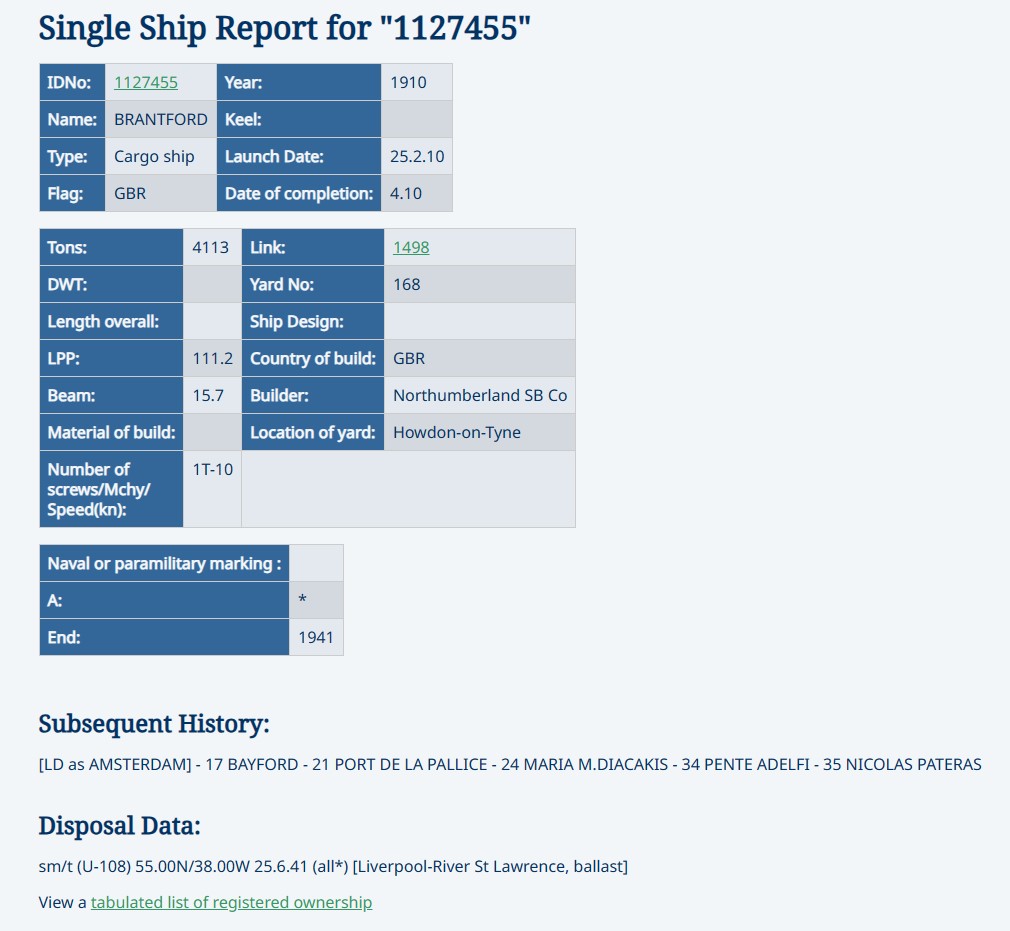This screenshot has height=931, width=1010.
Task: Click the machinery value 1T-10
Action: coord(213,469)
